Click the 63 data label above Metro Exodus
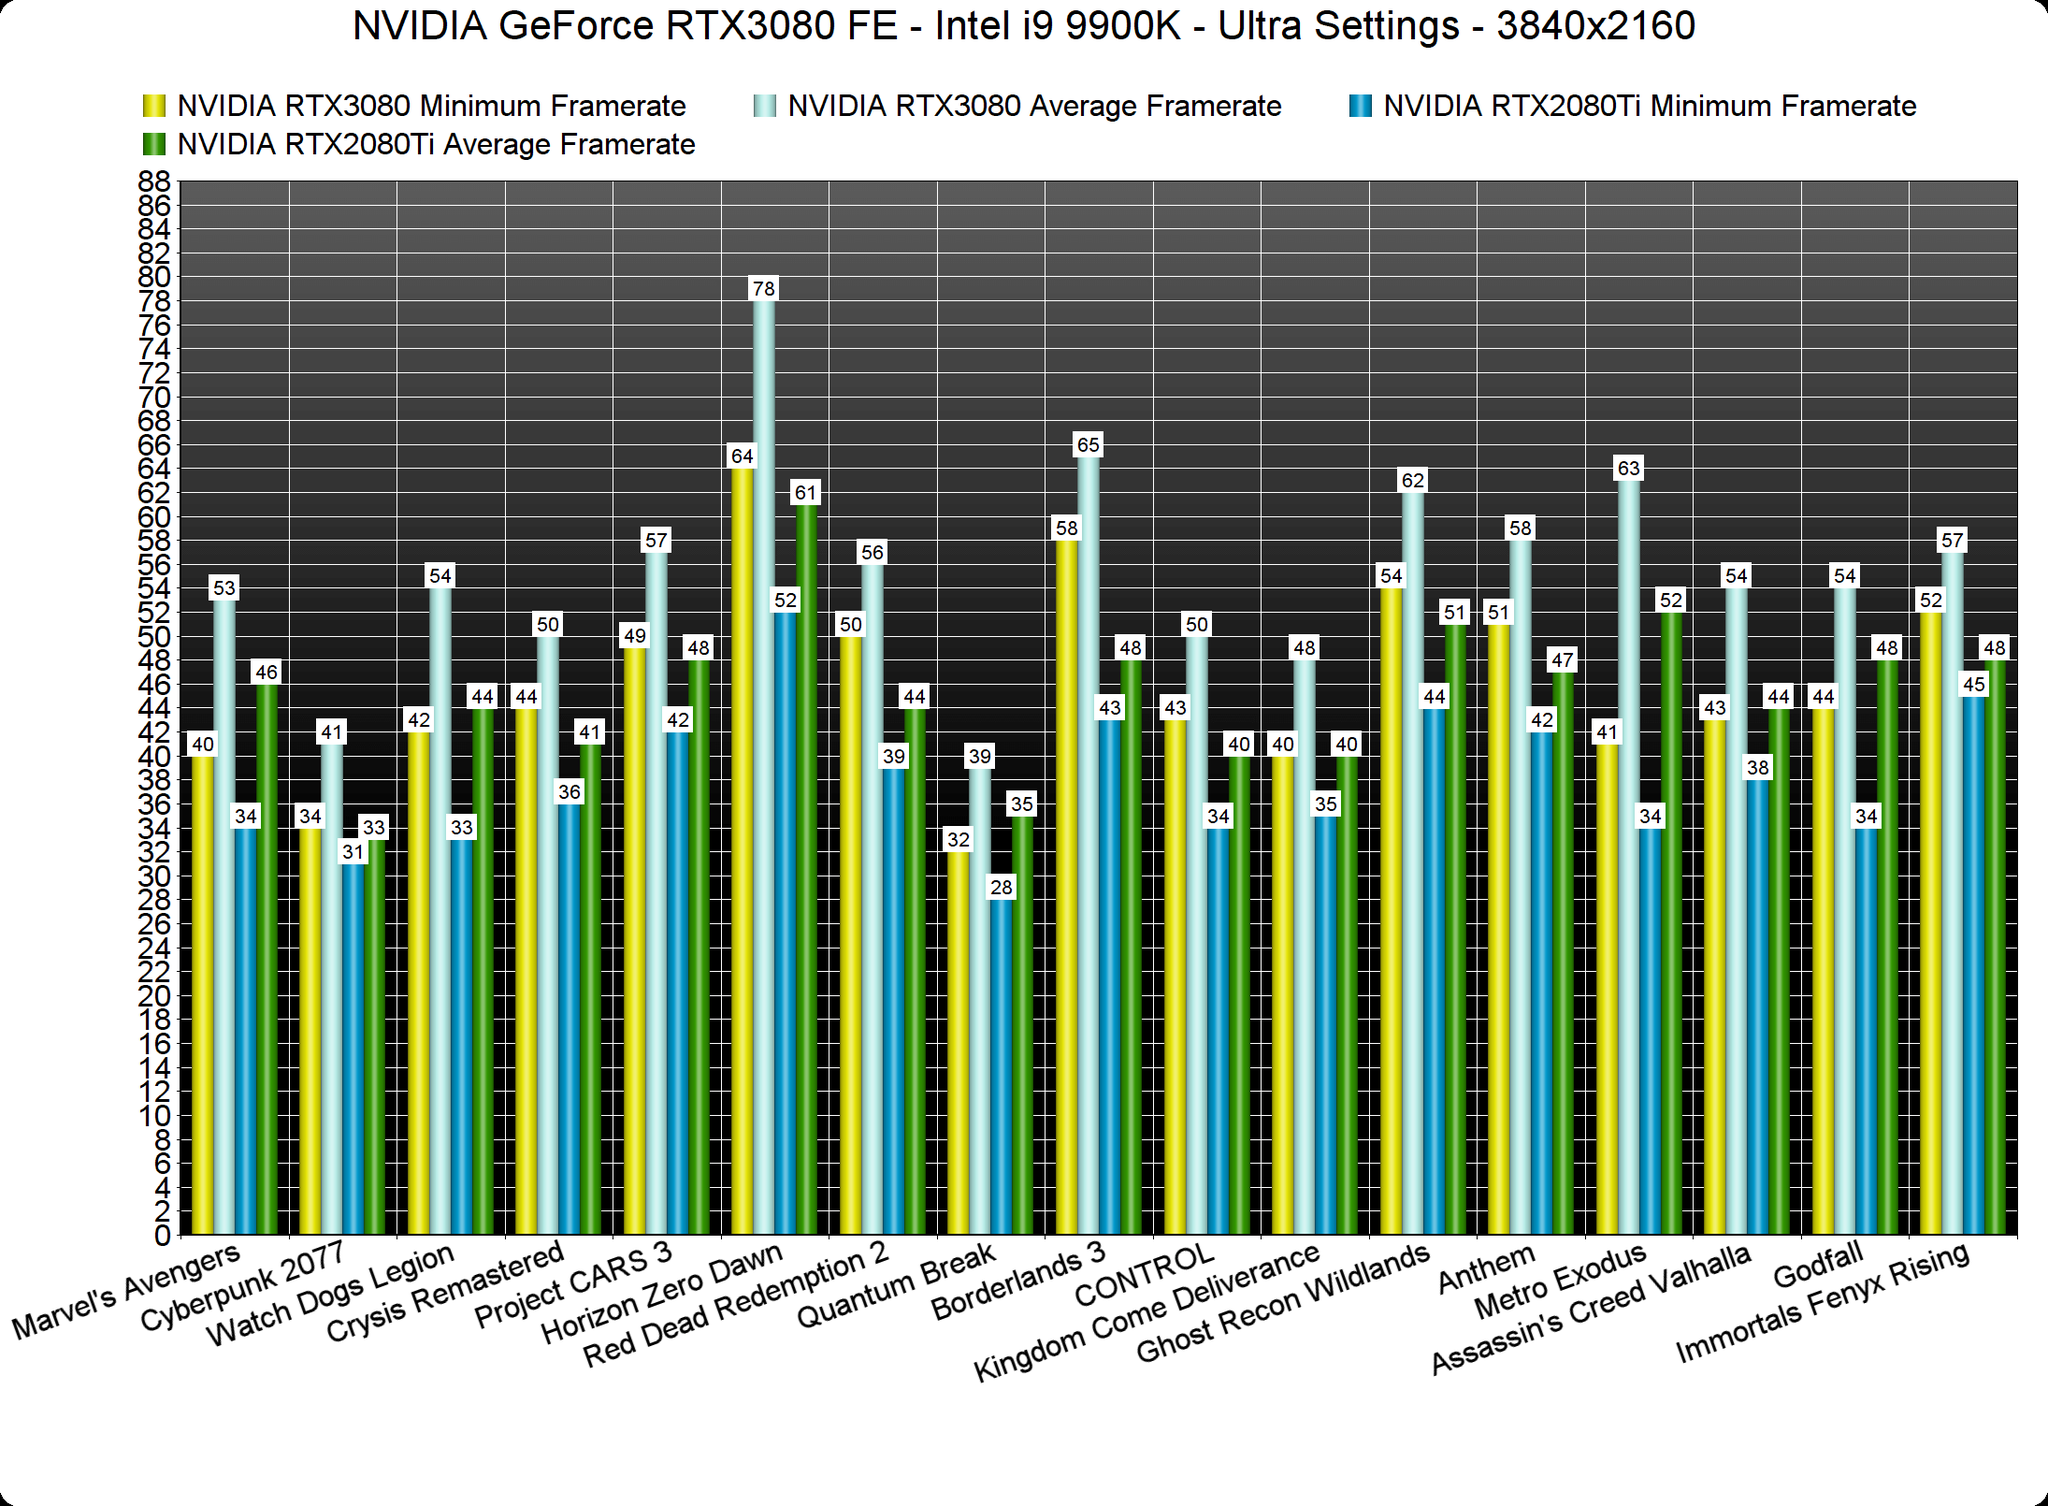 click(x=1628, y=468)
